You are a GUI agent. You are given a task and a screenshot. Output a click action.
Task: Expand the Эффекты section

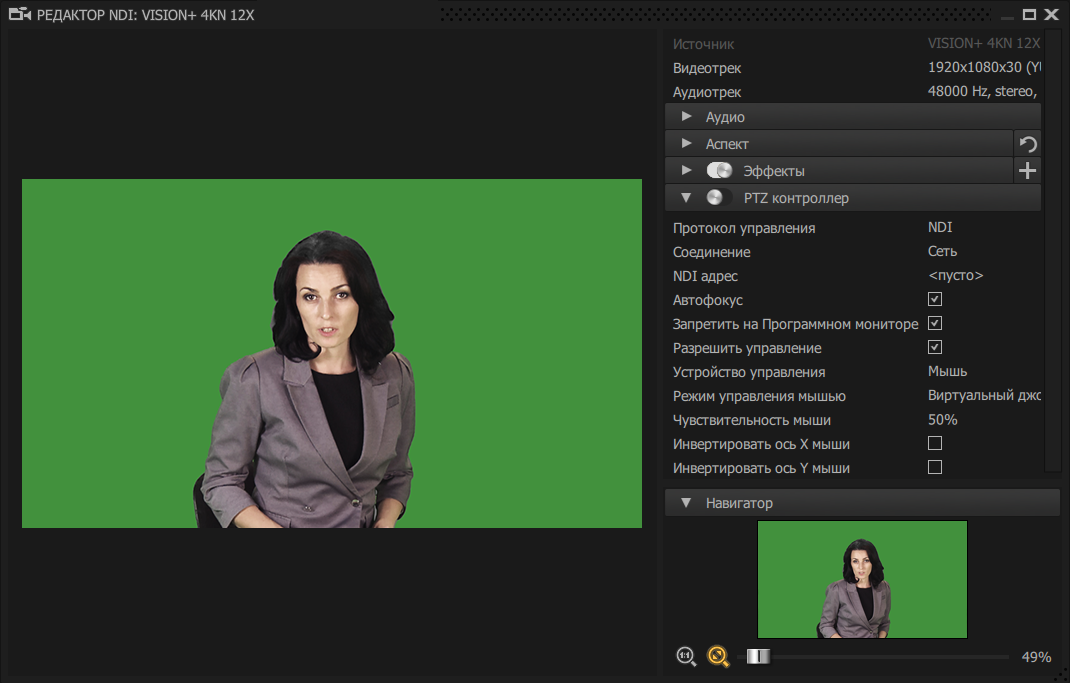coord(687,170)
